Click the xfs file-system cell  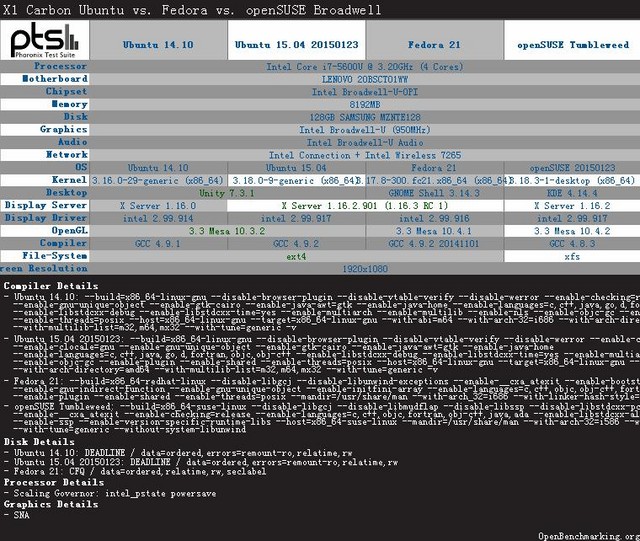coord(571,256)
